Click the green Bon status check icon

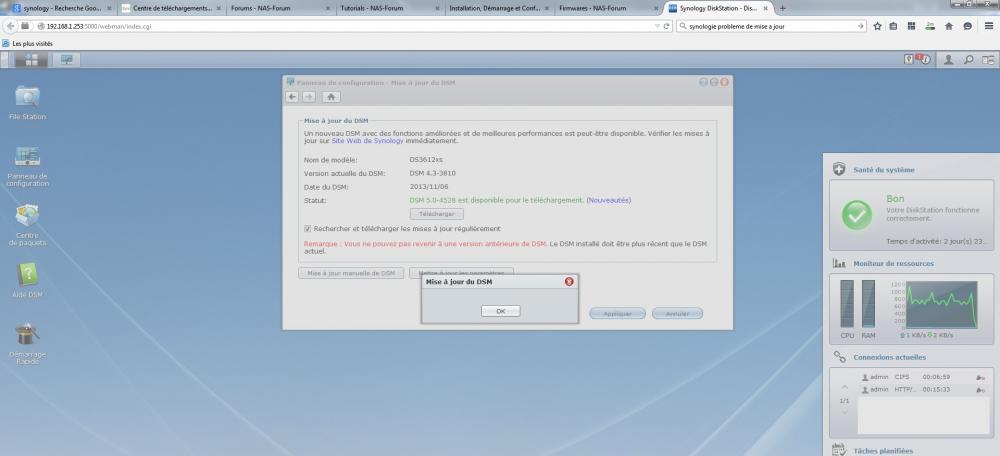[857, 216]
